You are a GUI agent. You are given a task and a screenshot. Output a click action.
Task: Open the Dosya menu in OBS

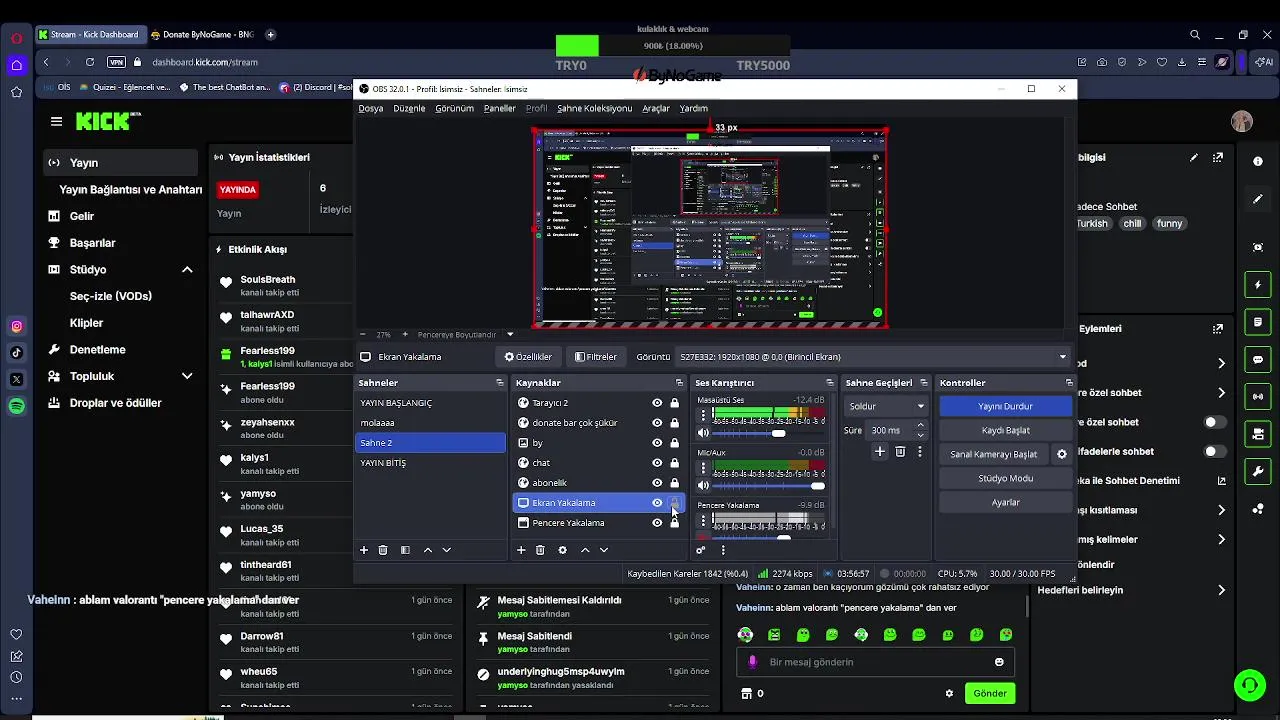370,108
